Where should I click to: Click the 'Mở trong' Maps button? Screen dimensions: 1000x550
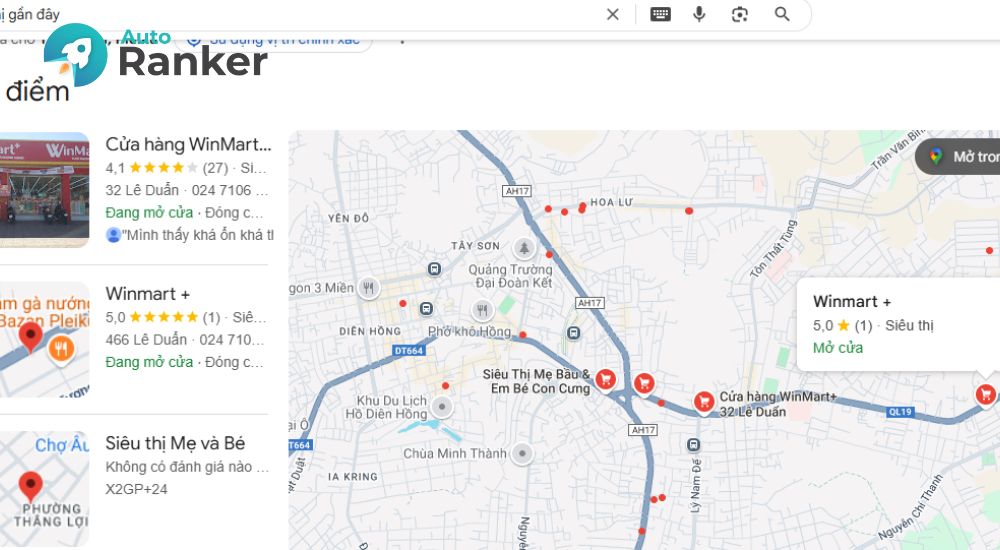tap(959, 156)
